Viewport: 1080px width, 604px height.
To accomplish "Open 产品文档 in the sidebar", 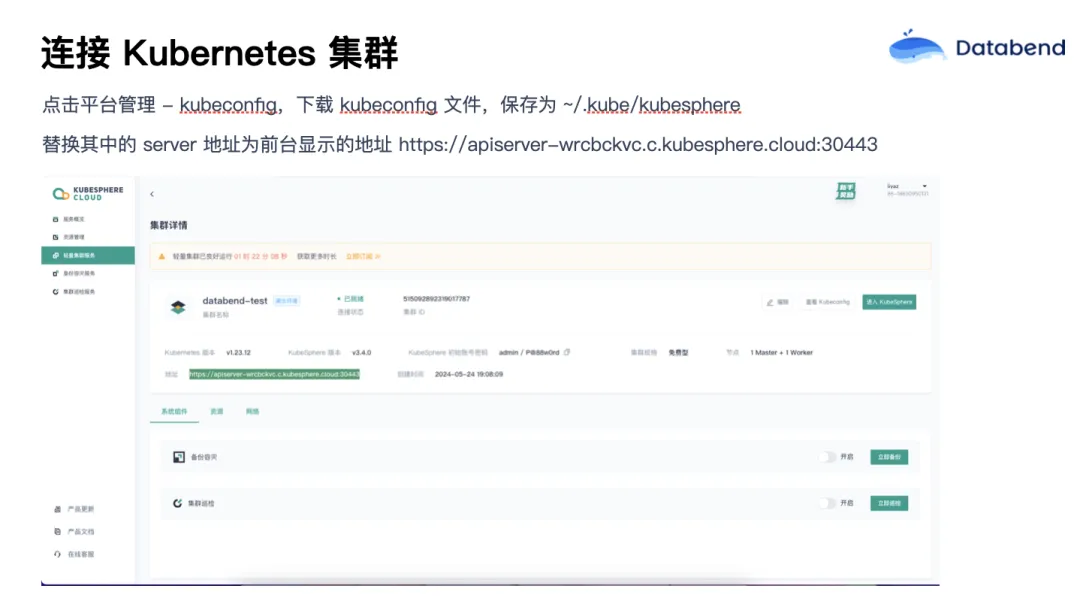I will (x=74, y=532).
